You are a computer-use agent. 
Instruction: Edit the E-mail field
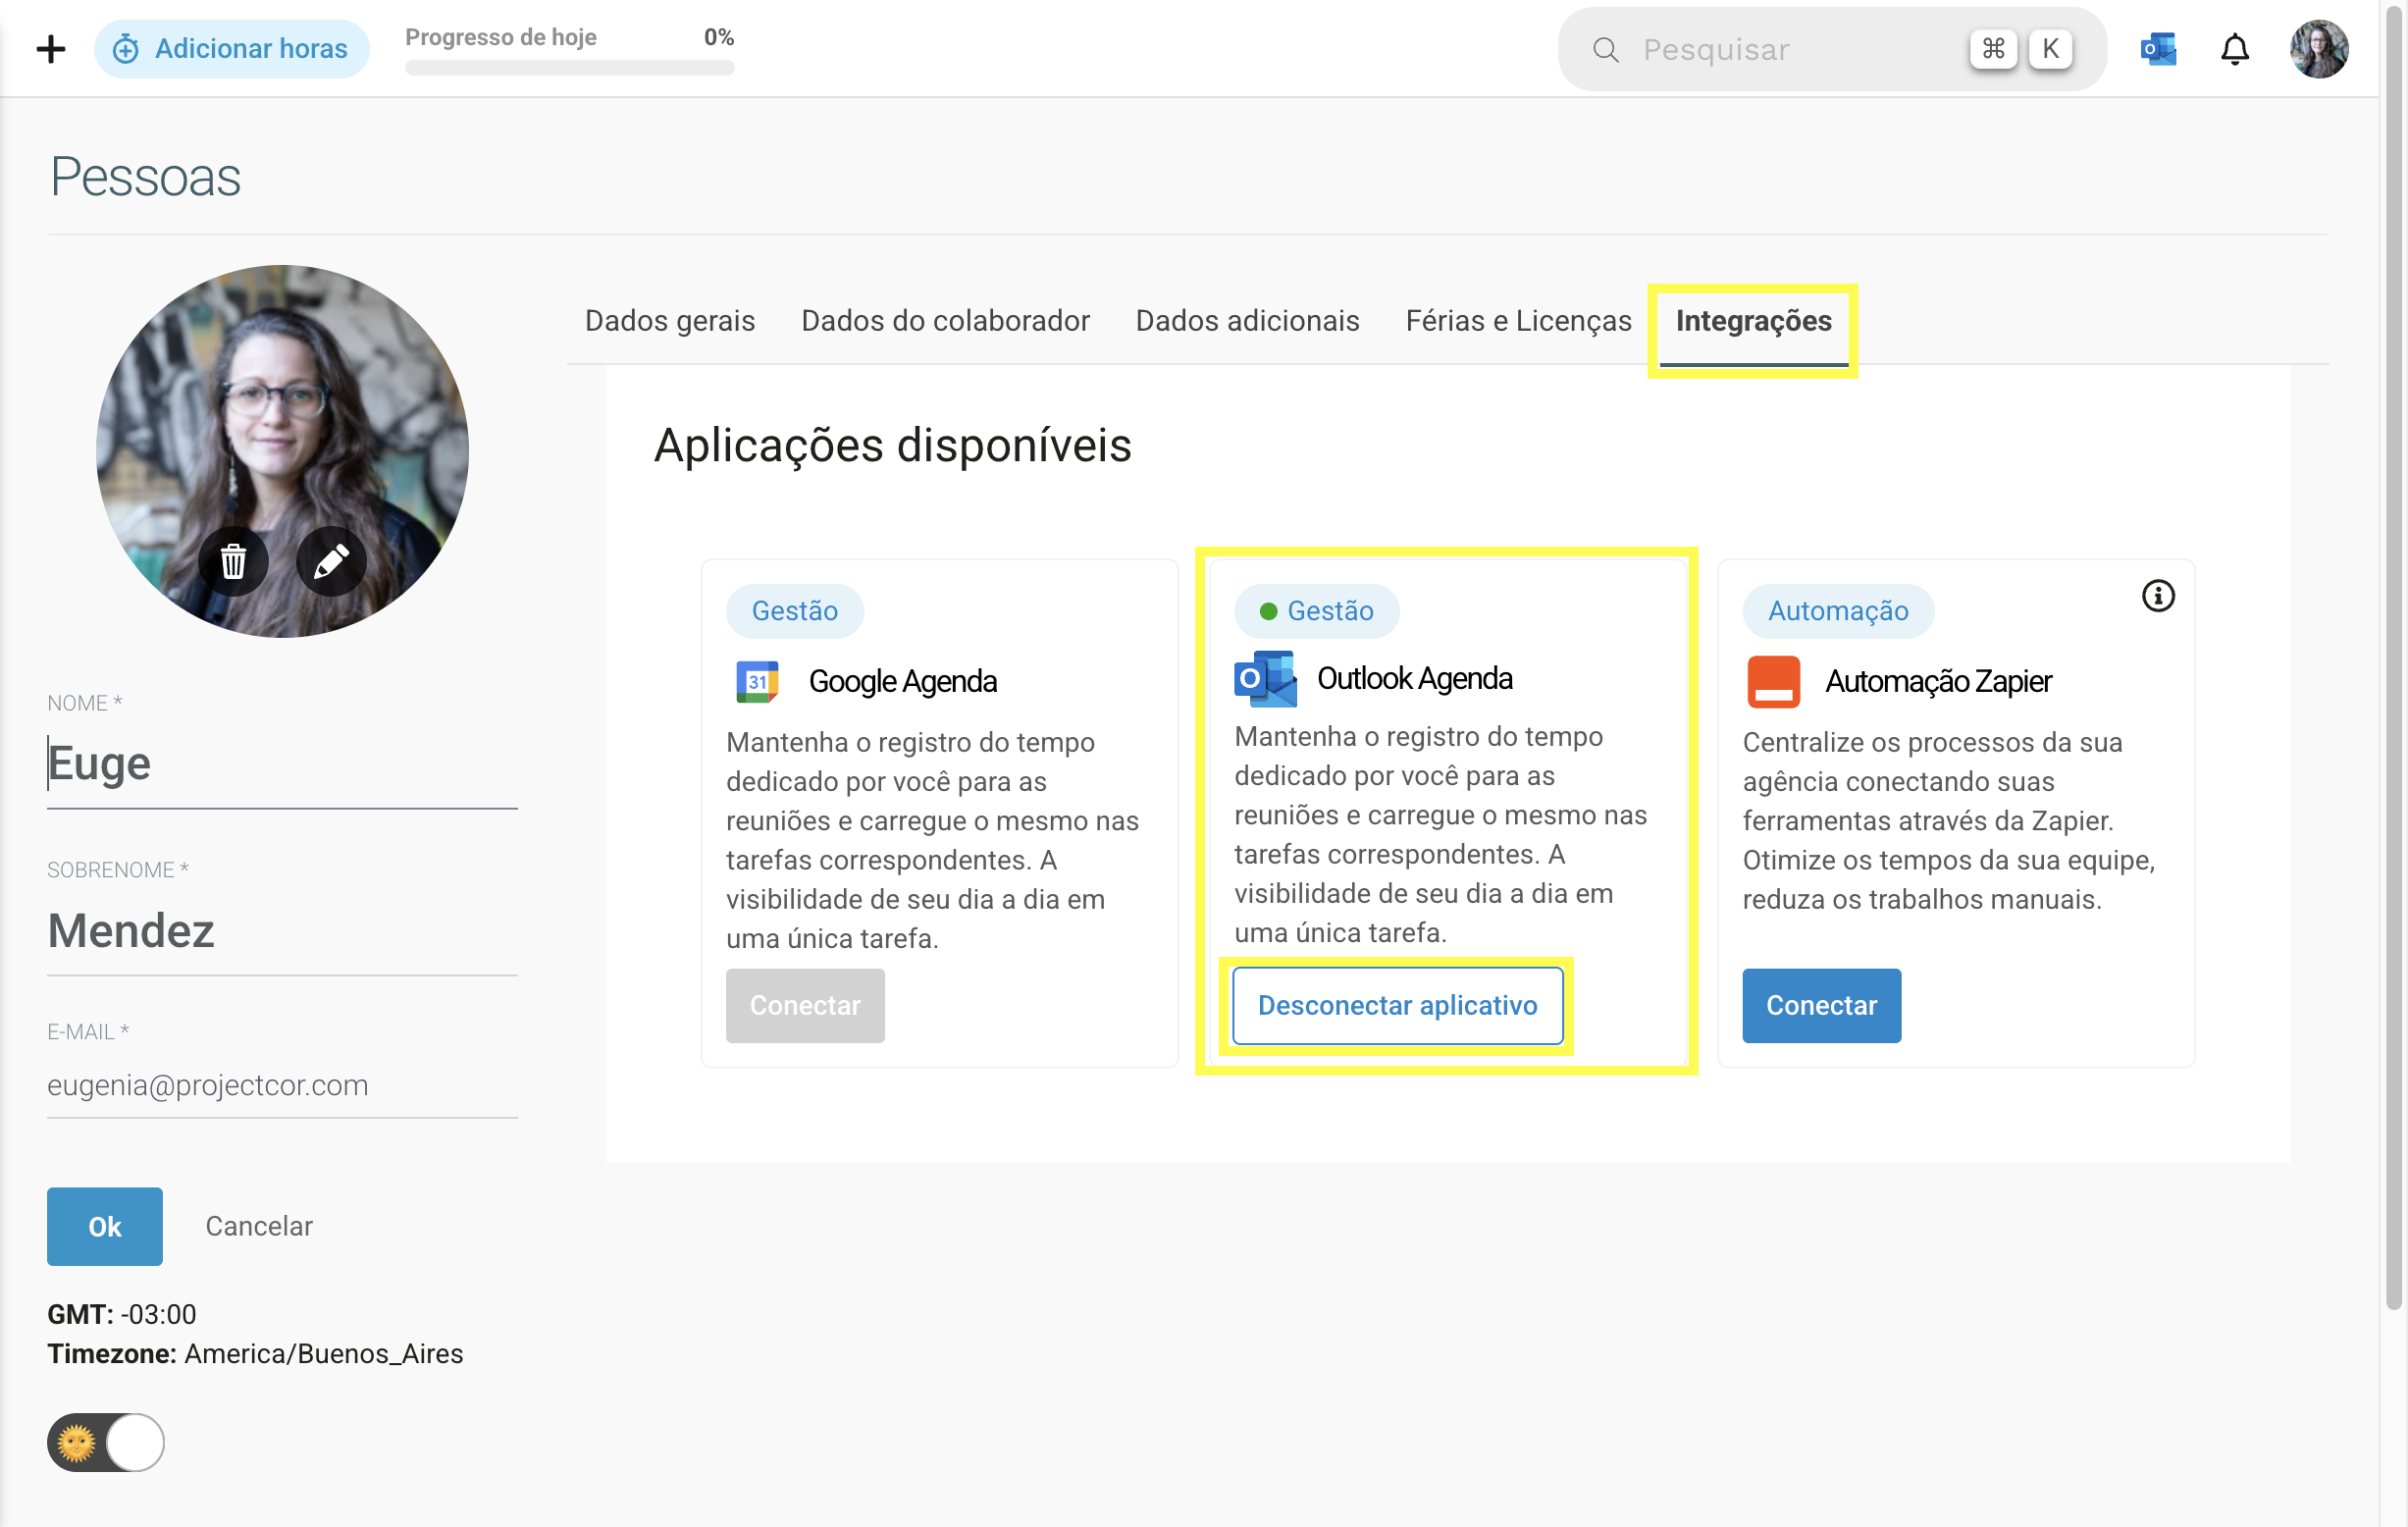pos(282,1085)
